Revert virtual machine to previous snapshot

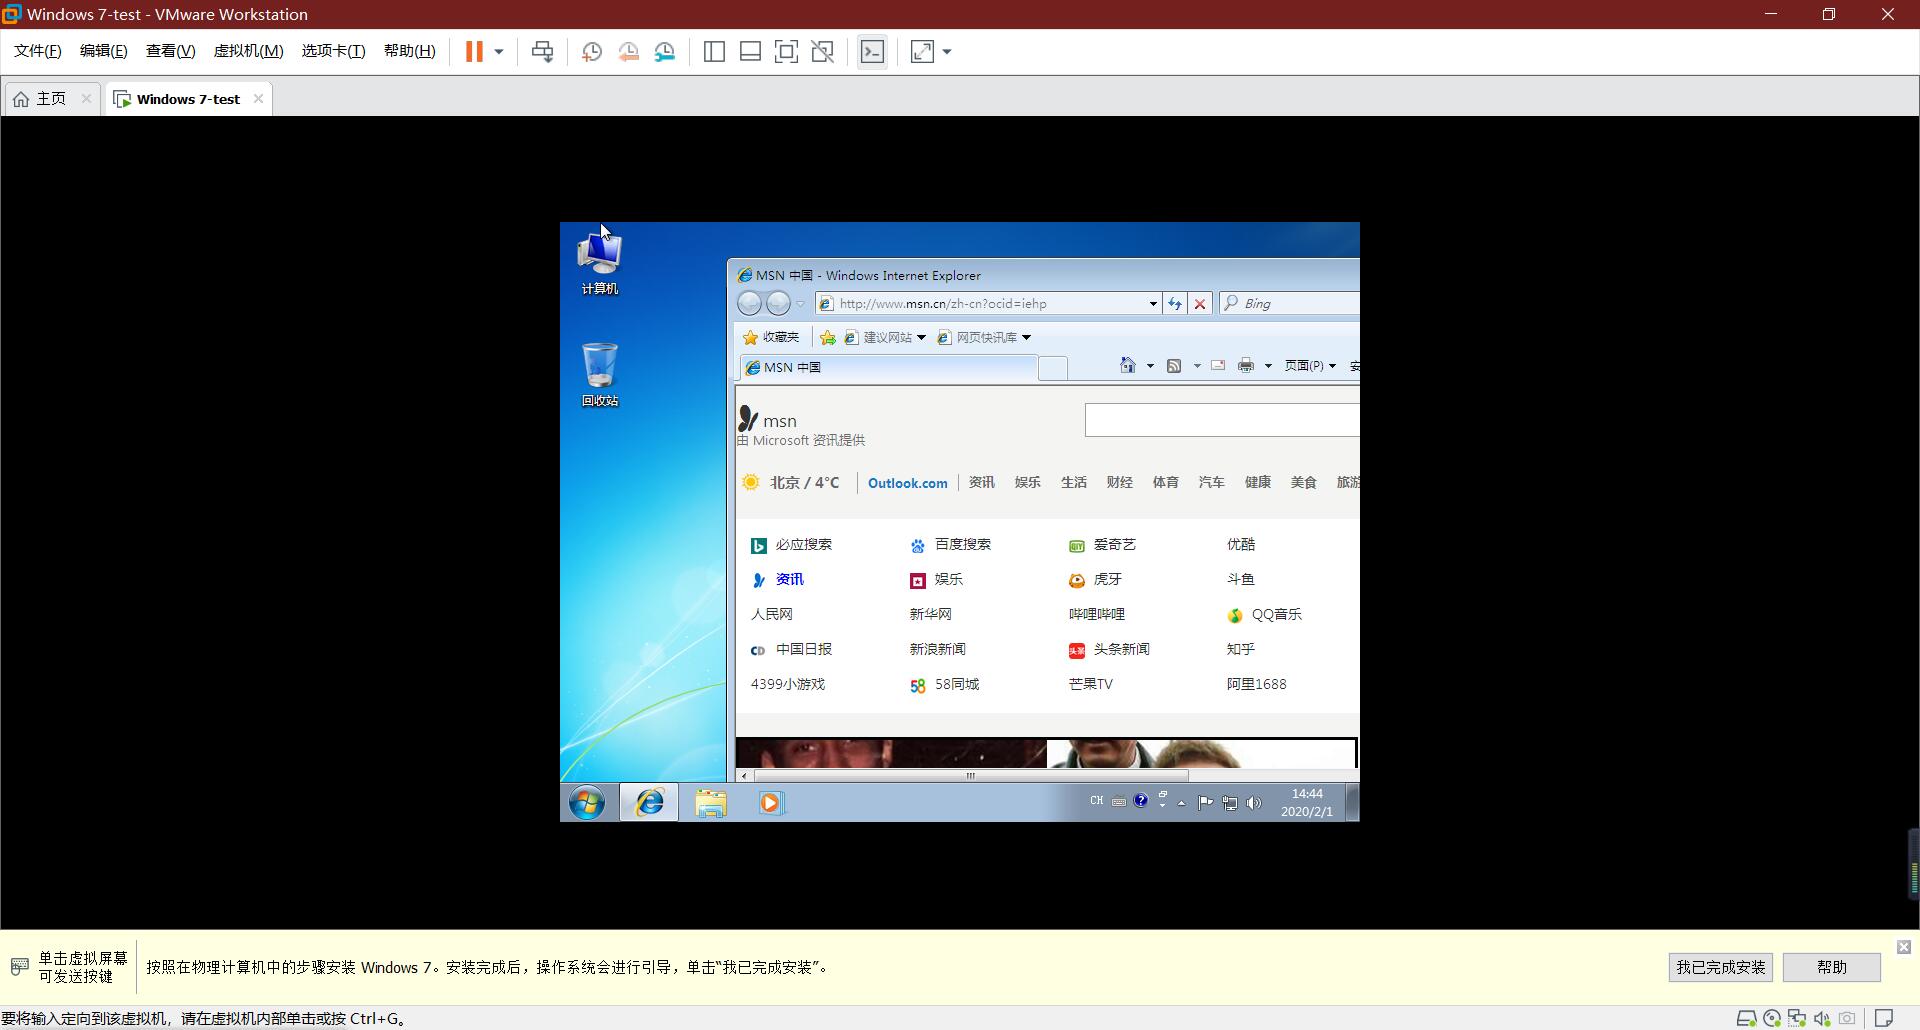point(629,51)
